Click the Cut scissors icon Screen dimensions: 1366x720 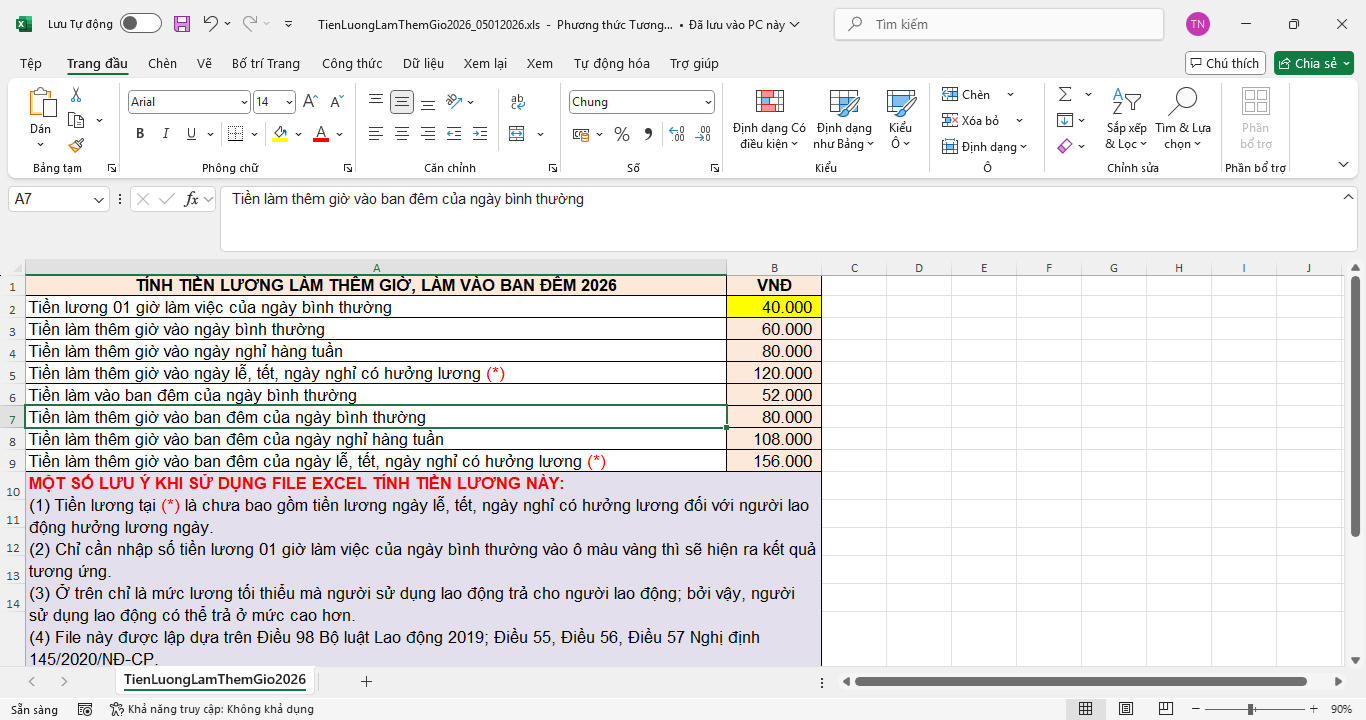[76, 95]
